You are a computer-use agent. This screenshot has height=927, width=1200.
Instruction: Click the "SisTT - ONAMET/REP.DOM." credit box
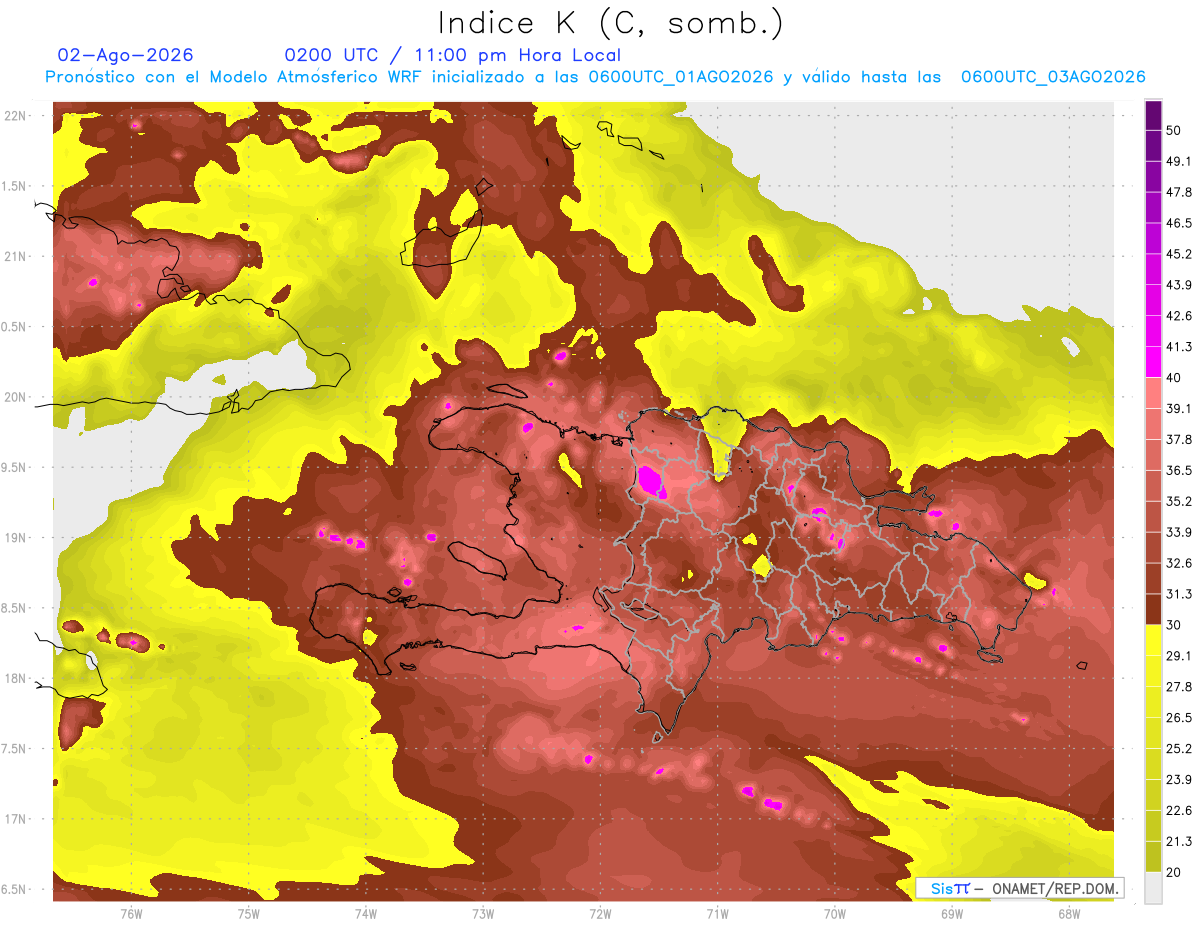click(x=1020, y=888)
